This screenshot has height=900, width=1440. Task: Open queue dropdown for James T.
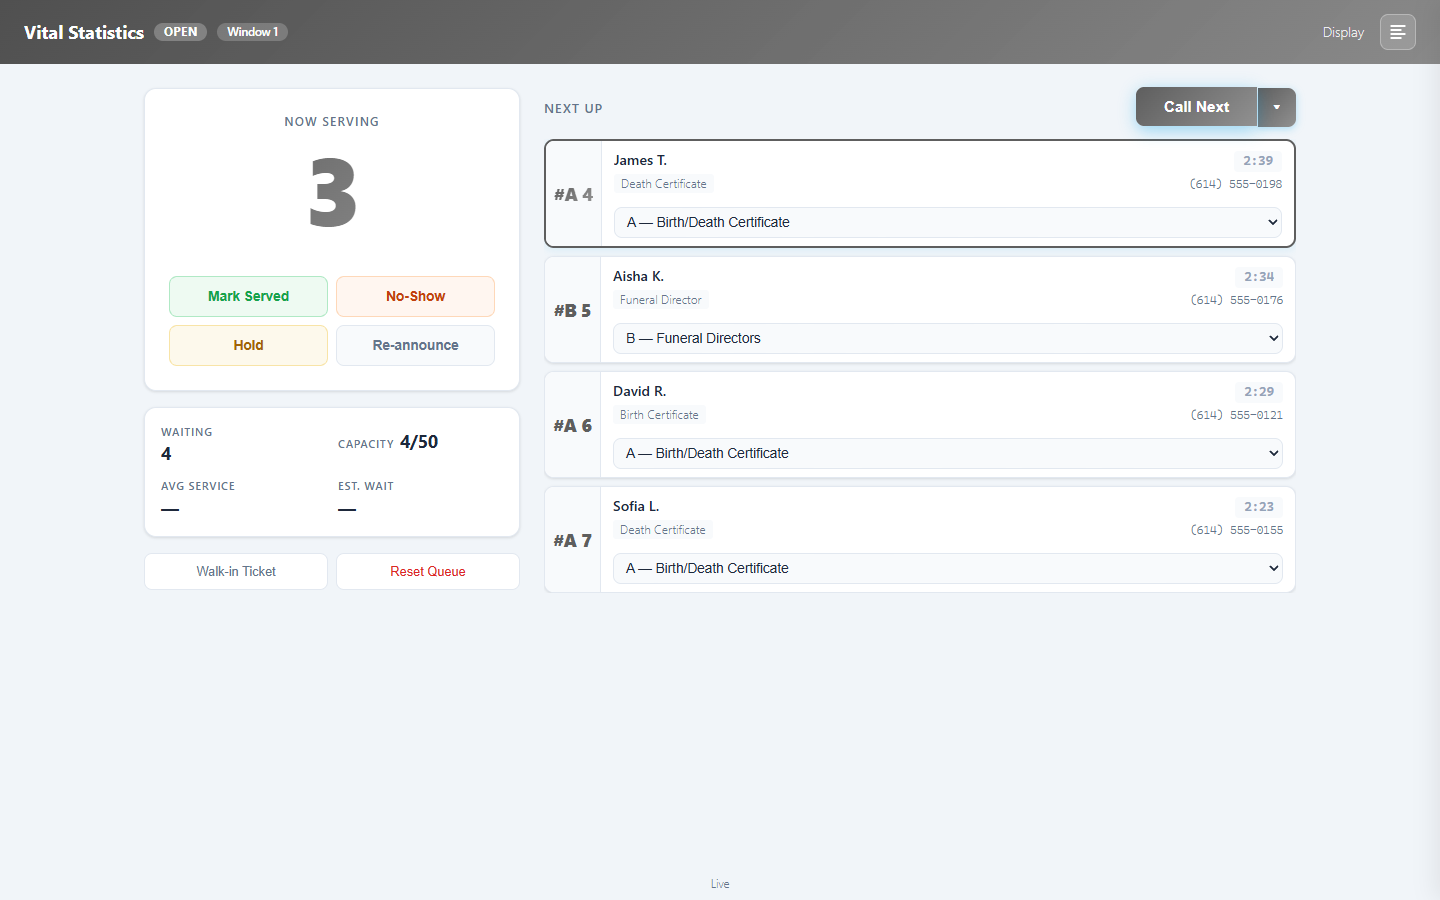pyautogui.click(x=948, y=222)
